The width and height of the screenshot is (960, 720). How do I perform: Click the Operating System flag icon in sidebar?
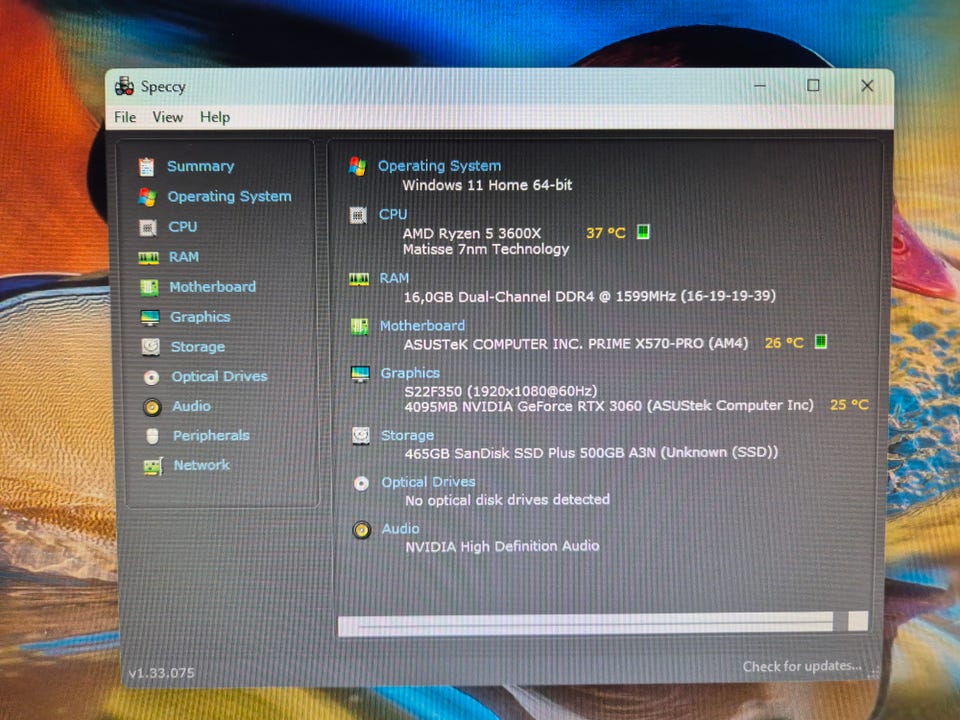(x=147, y=197)
